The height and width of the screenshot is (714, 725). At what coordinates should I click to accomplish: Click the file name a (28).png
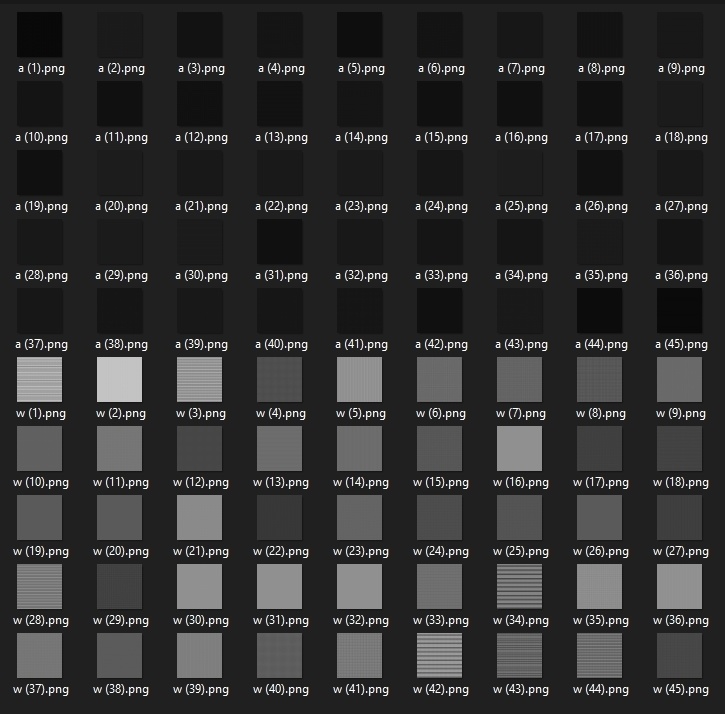click(x=41, y=276)
